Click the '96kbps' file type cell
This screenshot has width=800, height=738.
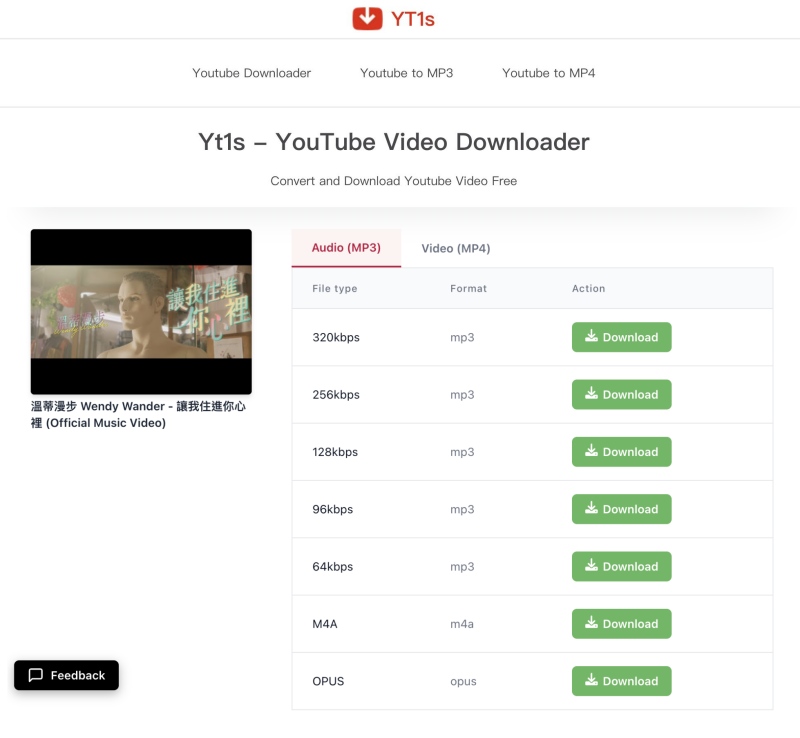[333, 509]
